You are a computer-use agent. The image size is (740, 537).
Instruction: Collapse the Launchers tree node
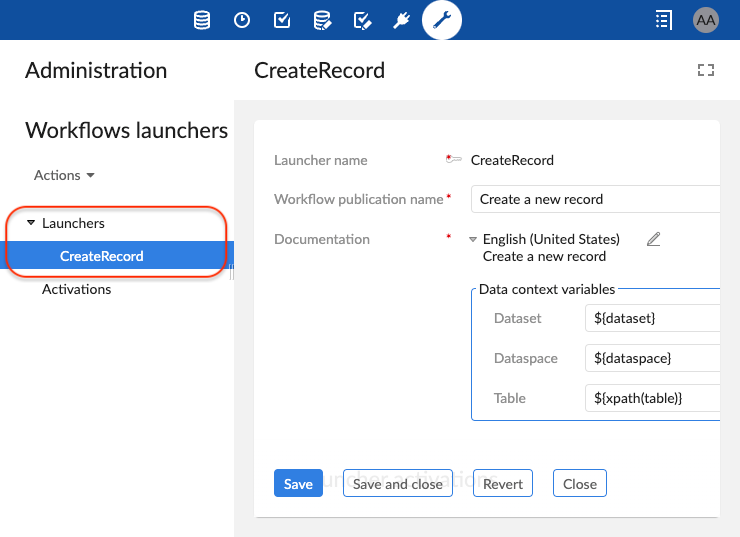pos(31,224)
